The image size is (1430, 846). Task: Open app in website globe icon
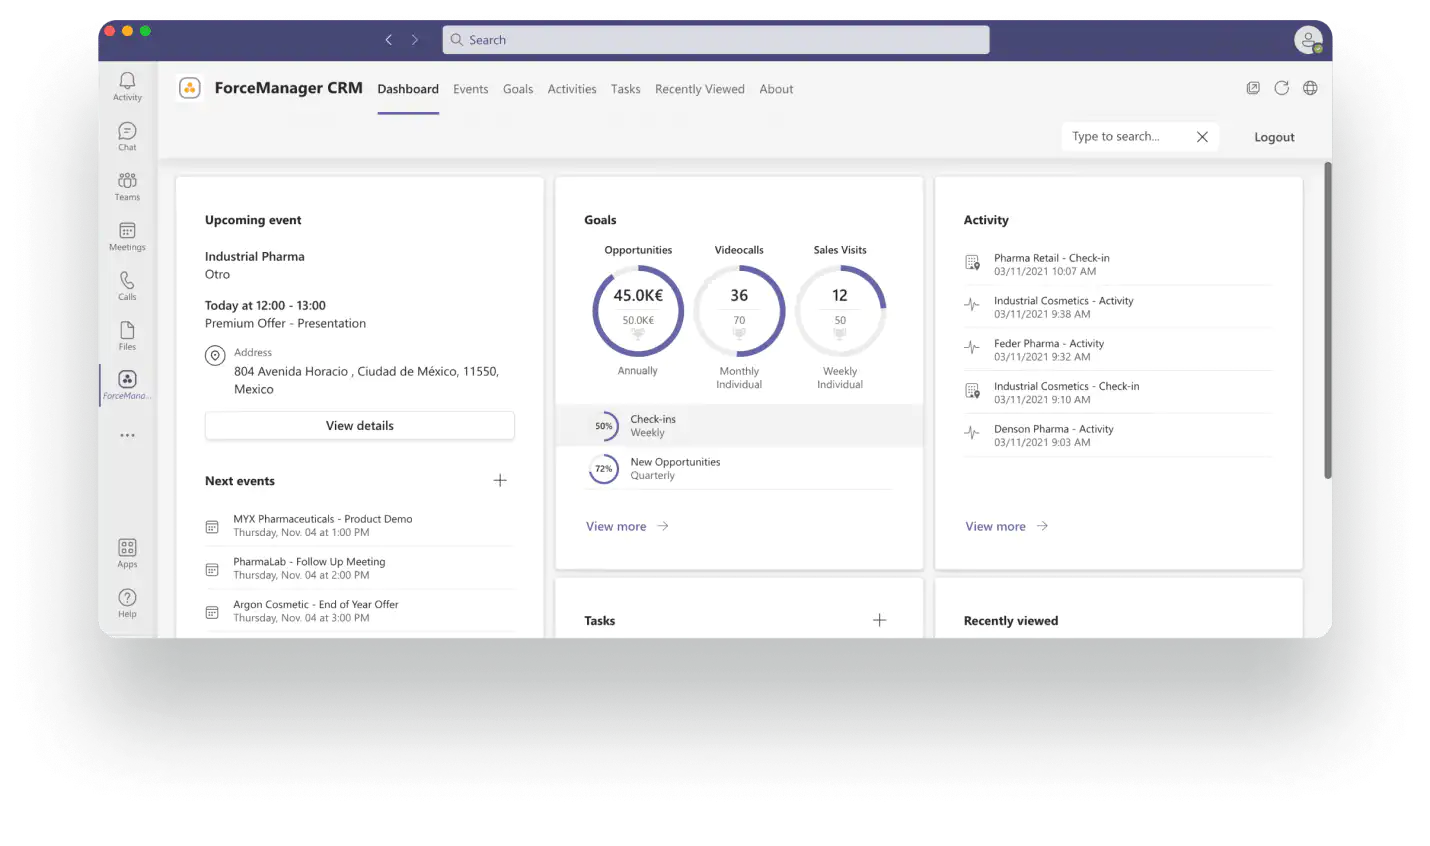[x=1310, y=88]
